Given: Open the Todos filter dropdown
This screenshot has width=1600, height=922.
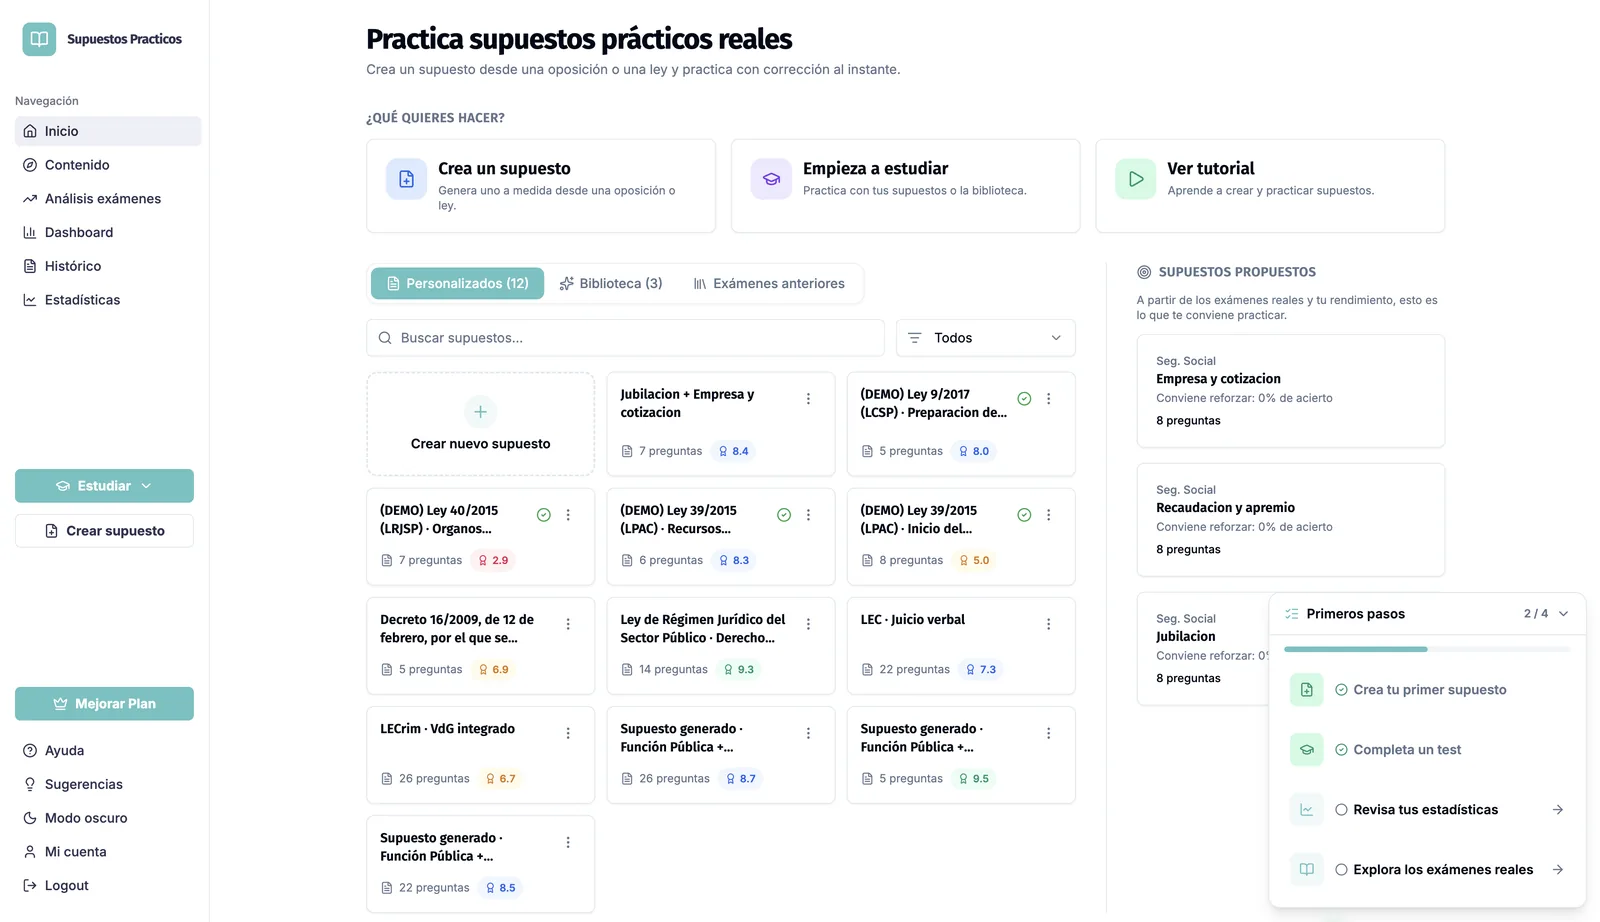Looking at the screenshot, I should tap(985, 338).
